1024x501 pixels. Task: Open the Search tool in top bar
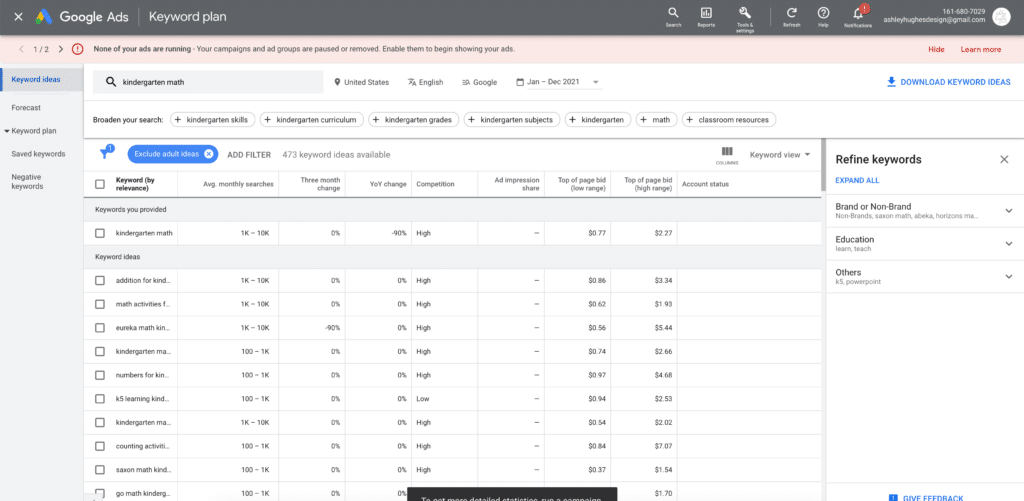[x=674, y=15]
